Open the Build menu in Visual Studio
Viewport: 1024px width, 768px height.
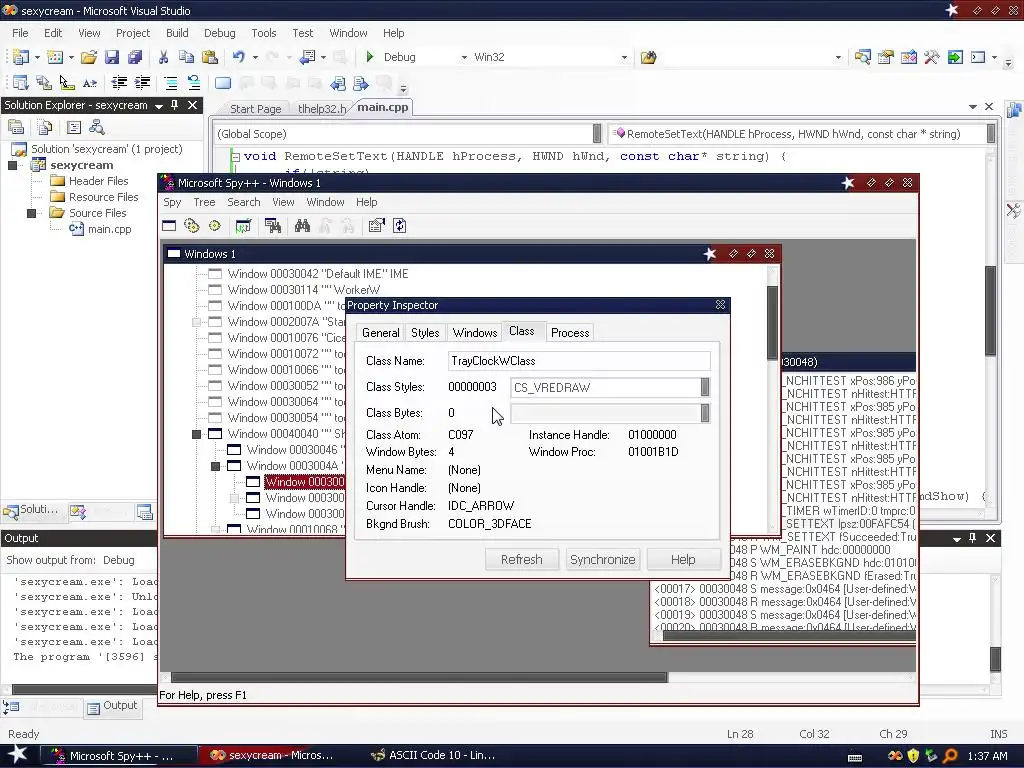point(177,33)
